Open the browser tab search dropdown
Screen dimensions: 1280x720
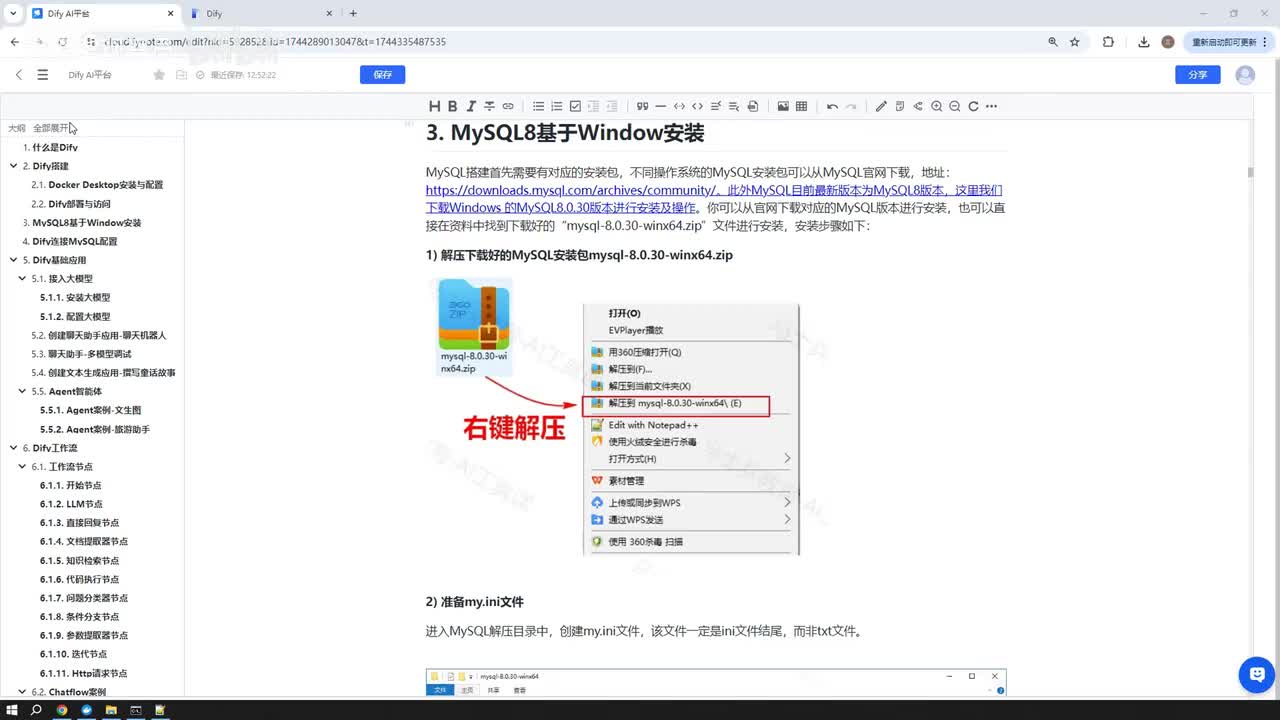click(12, 13)
